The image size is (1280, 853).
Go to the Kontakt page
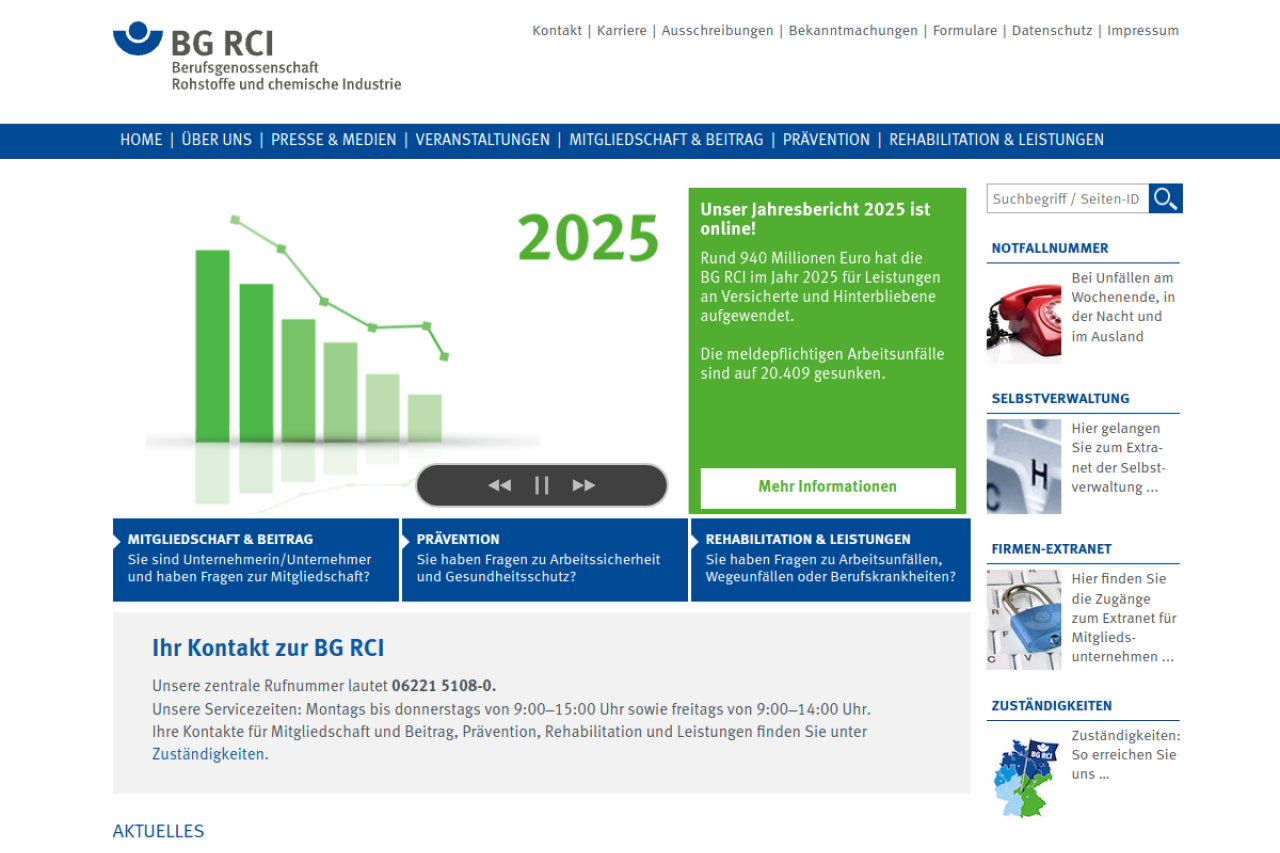[557, 31]
